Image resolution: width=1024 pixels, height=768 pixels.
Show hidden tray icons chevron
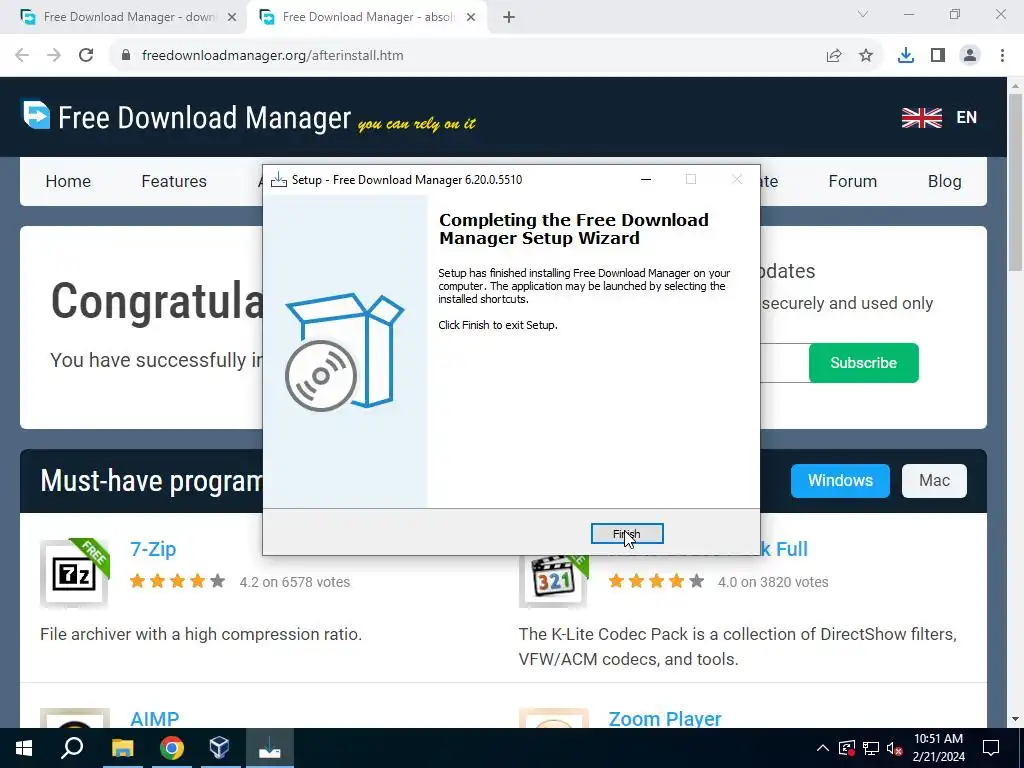point(823,748)
